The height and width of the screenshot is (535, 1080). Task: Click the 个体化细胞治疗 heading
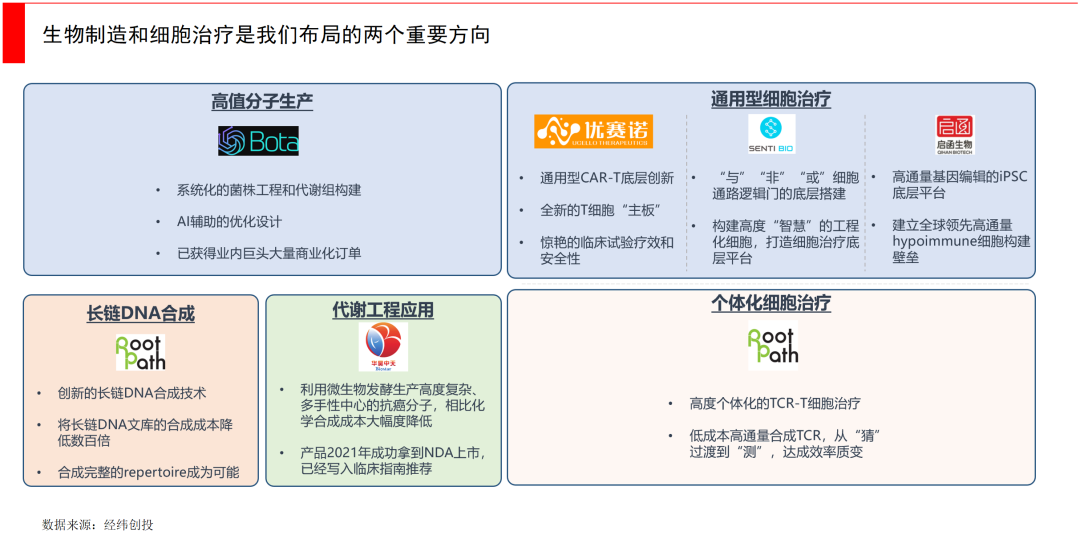(771, 303)
